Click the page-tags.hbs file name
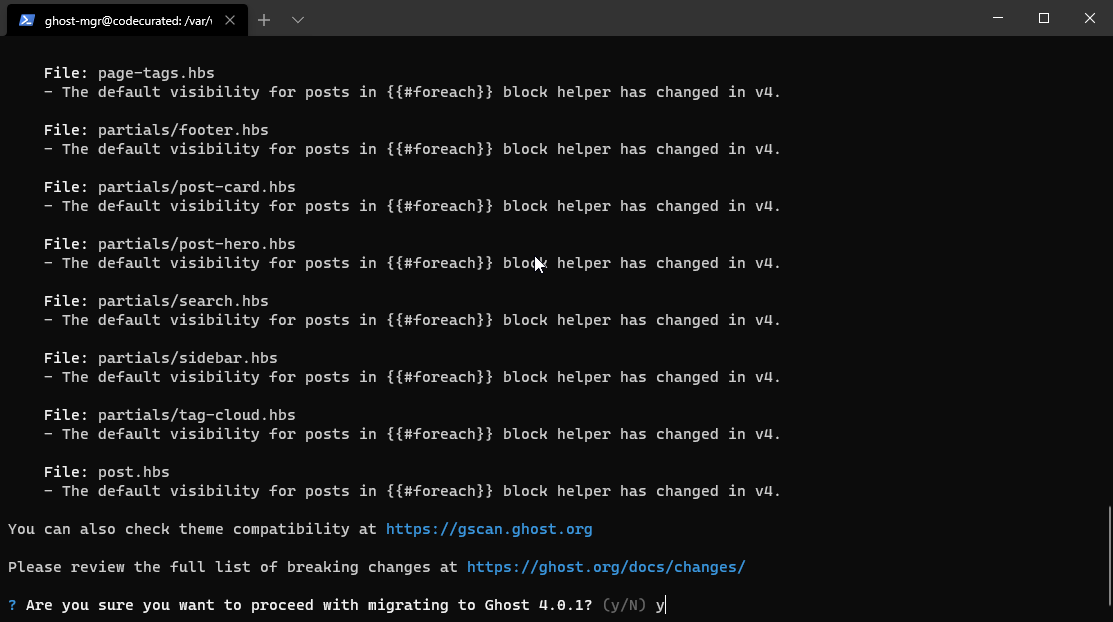 coord(156,73)
